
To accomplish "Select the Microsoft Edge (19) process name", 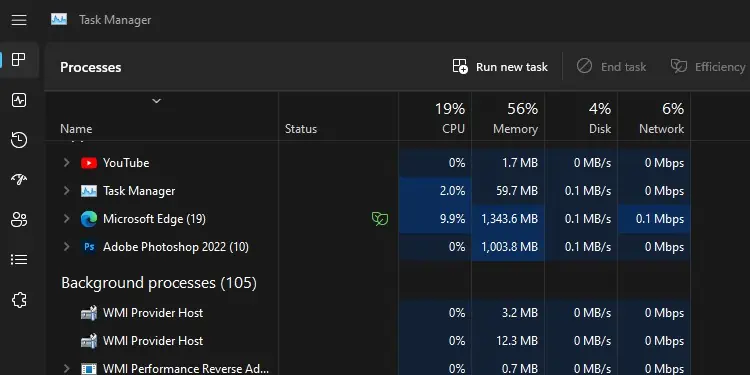I will (x=154, y=219).
